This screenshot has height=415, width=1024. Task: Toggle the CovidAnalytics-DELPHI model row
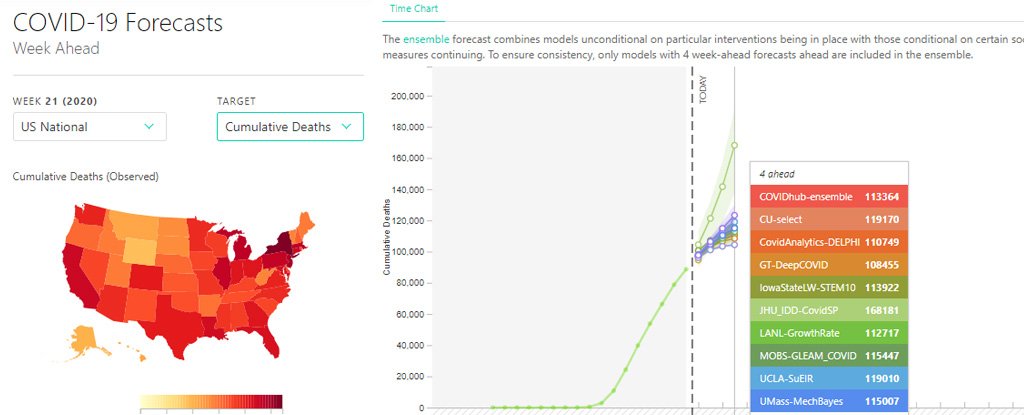(x=829, y=242)
